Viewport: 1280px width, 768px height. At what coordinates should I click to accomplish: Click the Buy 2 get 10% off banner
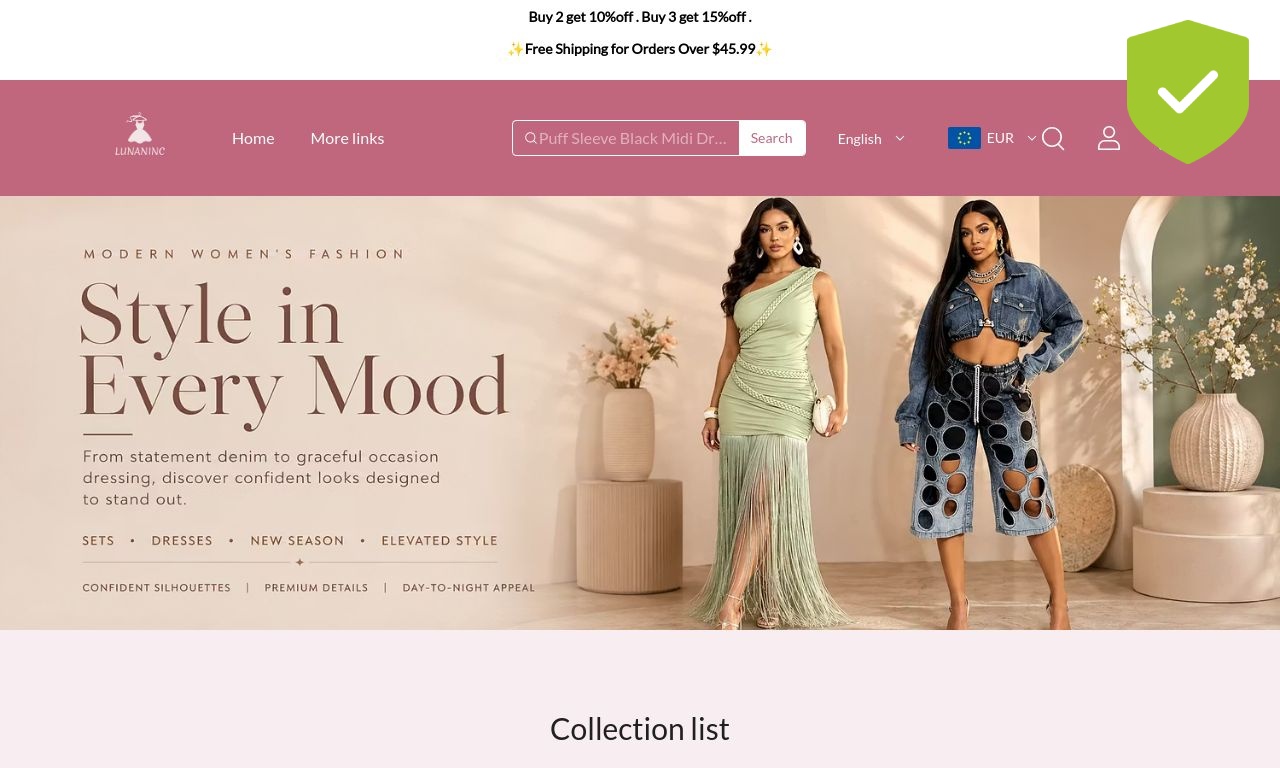[x=640, y=16]
